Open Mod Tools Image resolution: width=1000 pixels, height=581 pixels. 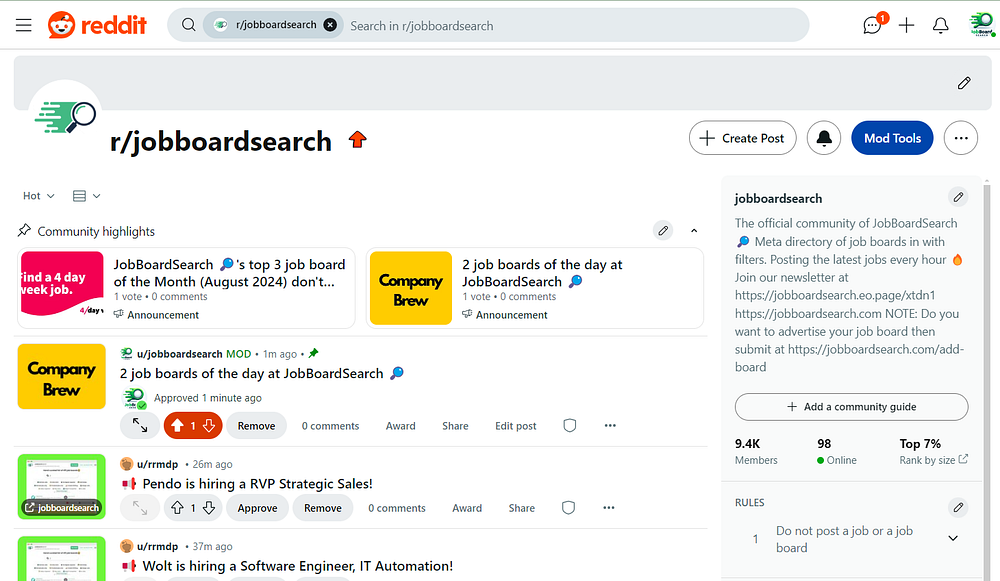click(x=892, y=138)
